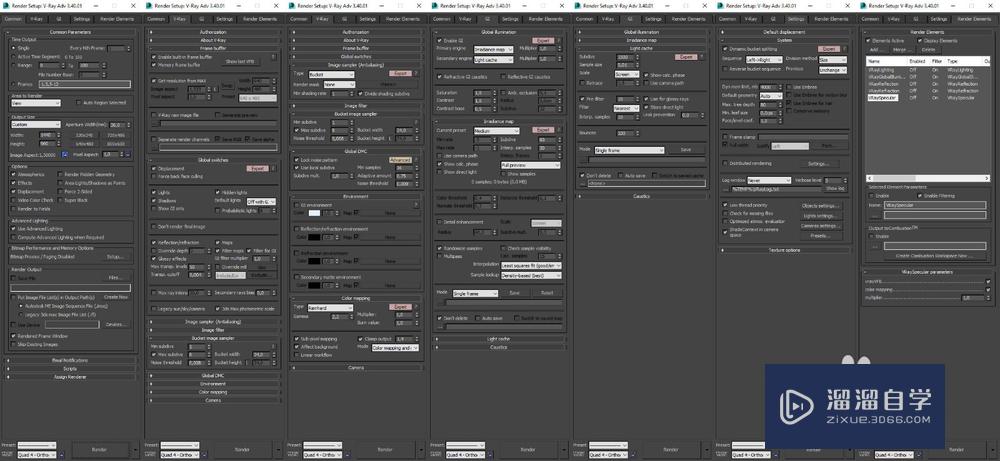1000x461 pixels.
Task: Open Secondary engine Light cache dropdown
Action: 494,59
